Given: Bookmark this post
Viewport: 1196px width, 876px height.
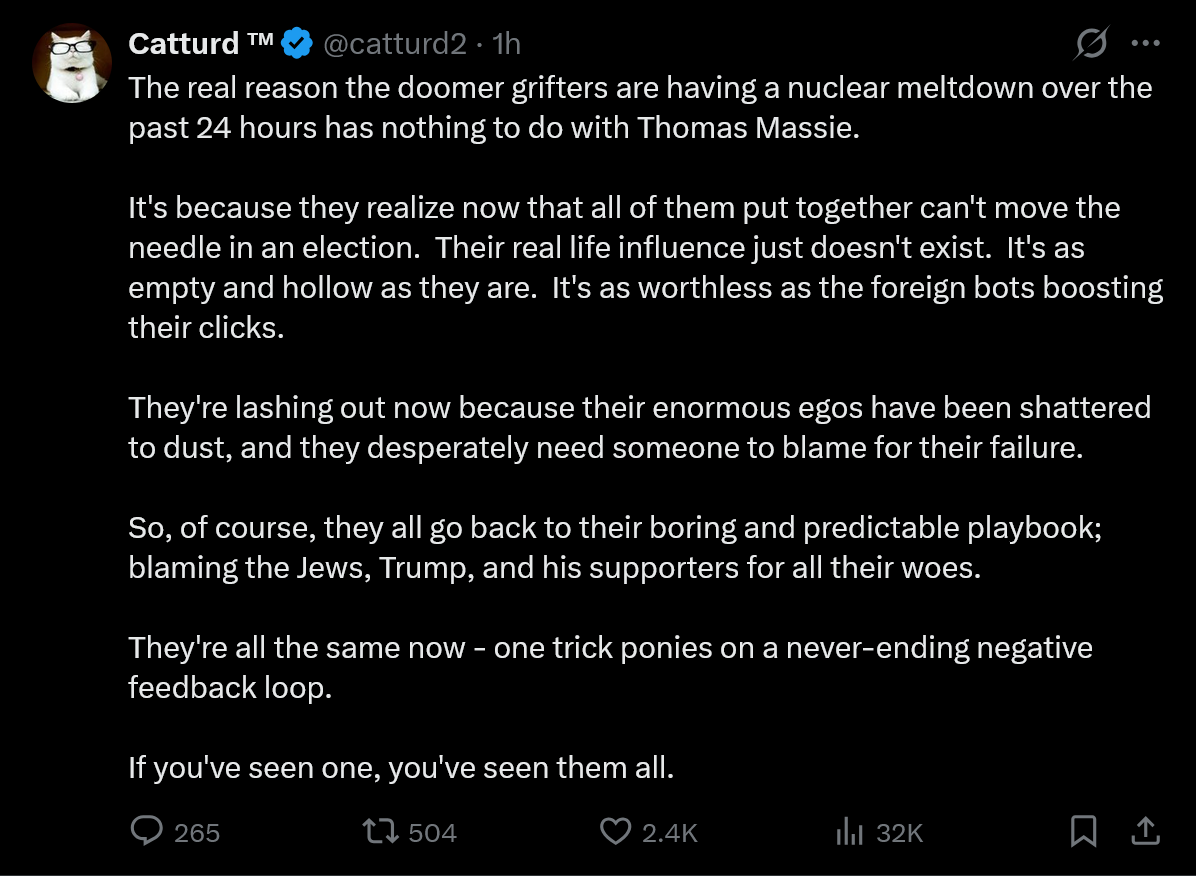Looking at the screenshot, I should coord(1083,832).
